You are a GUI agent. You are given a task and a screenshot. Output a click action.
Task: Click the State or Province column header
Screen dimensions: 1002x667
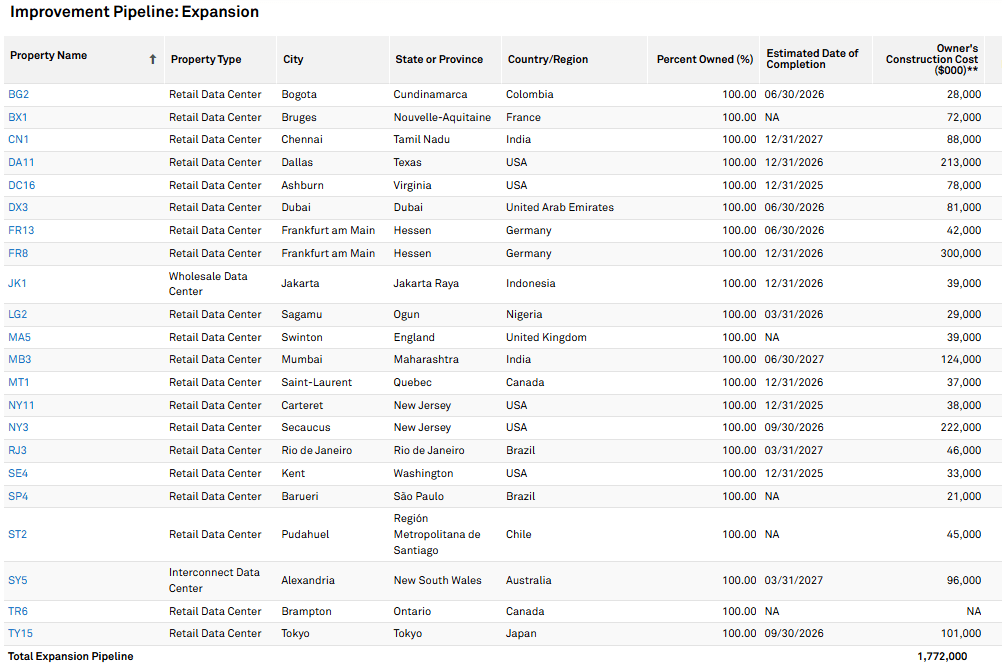(439, 59)
